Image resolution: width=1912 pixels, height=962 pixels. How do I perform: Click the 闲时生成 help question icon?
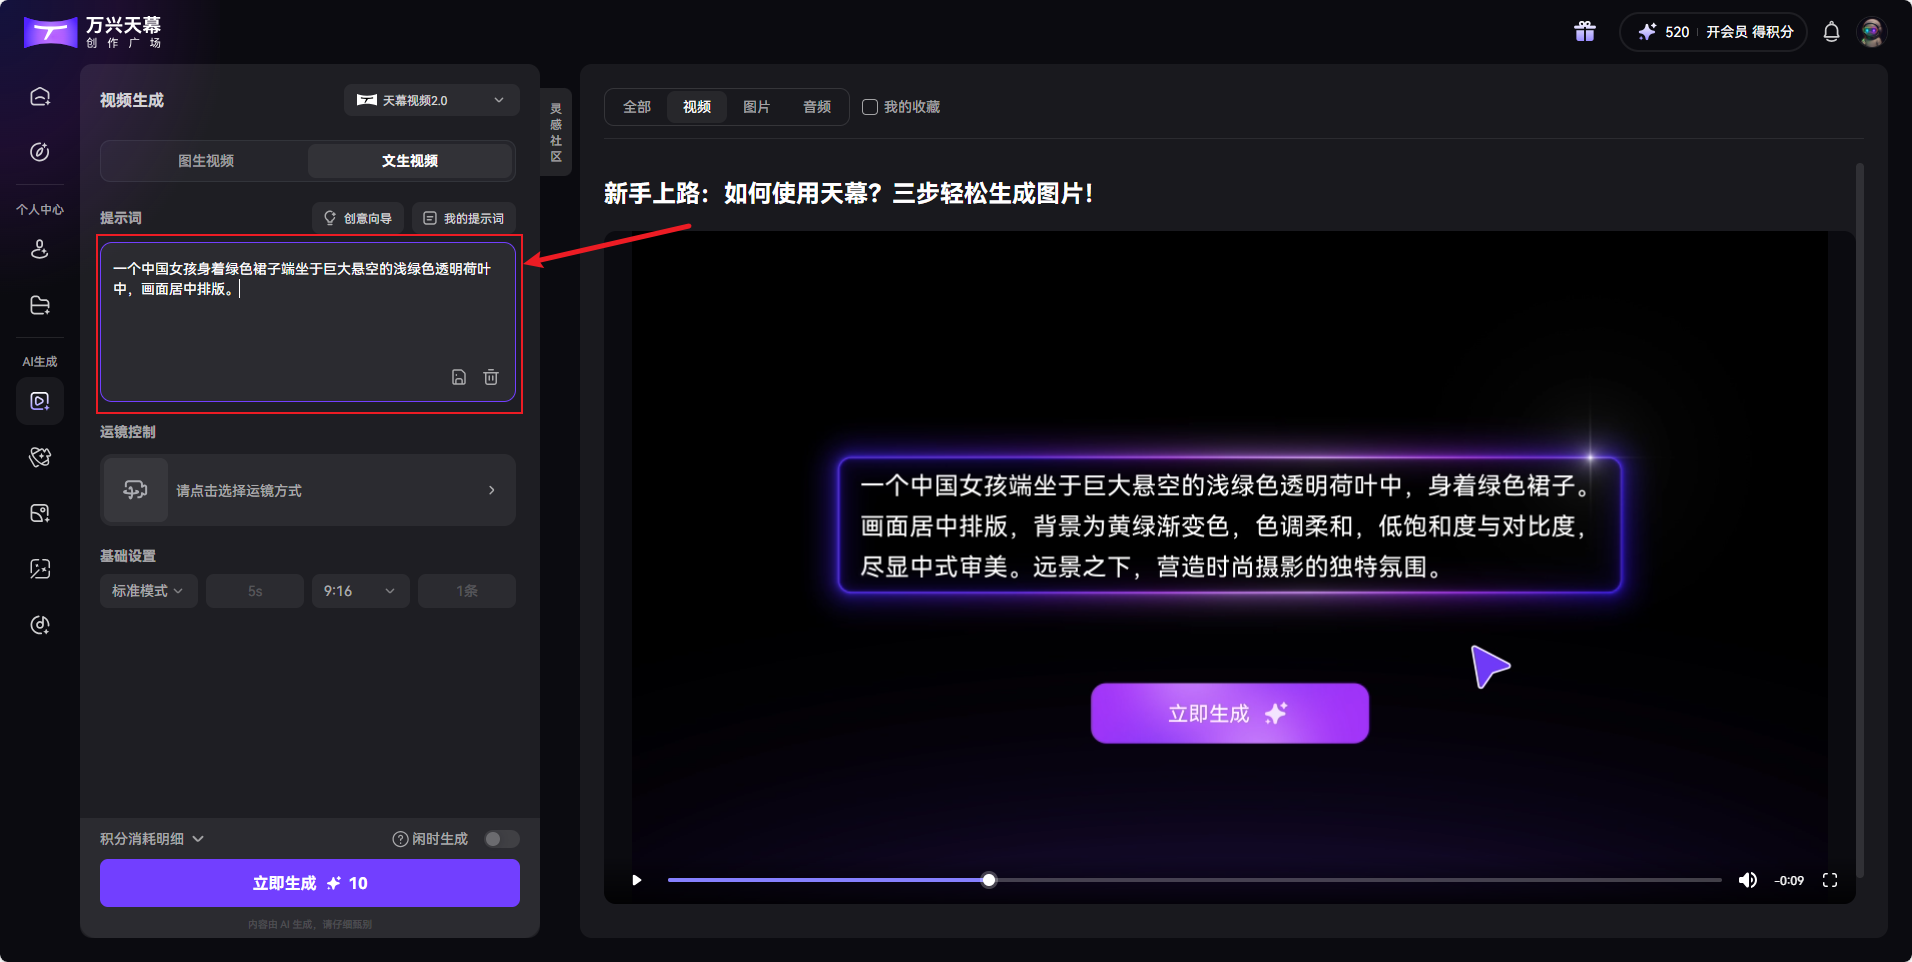[x=400, y=839]
